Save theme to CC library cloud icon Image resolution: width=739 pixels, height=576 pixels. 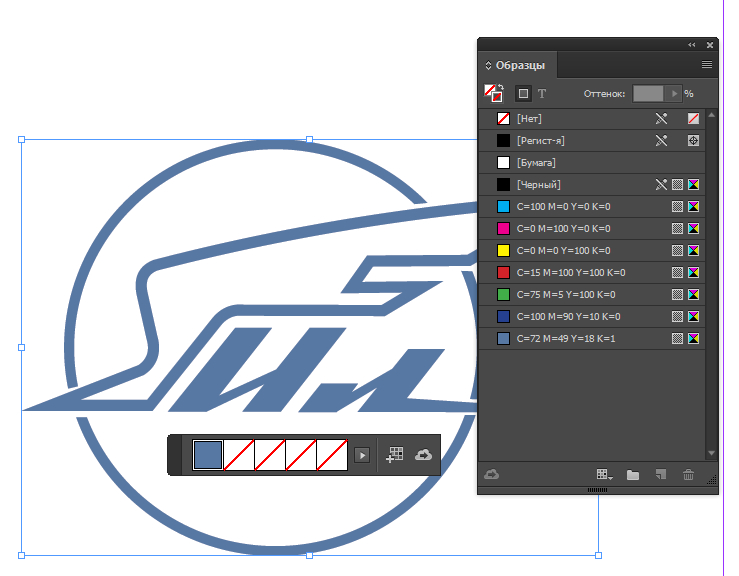pyautogui.click(x=423, y=455)
